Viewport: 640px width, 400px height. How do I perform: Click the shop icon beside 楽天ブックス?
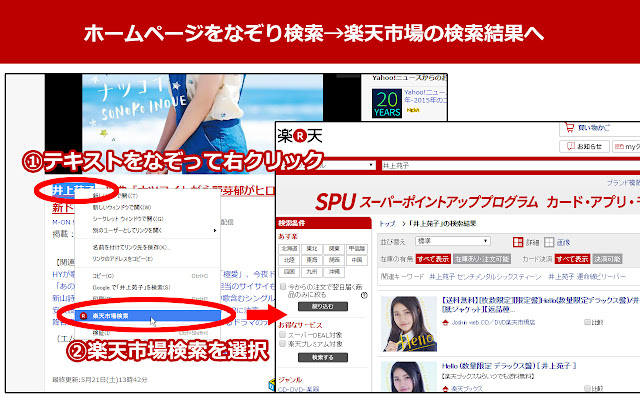pos(446,388)
